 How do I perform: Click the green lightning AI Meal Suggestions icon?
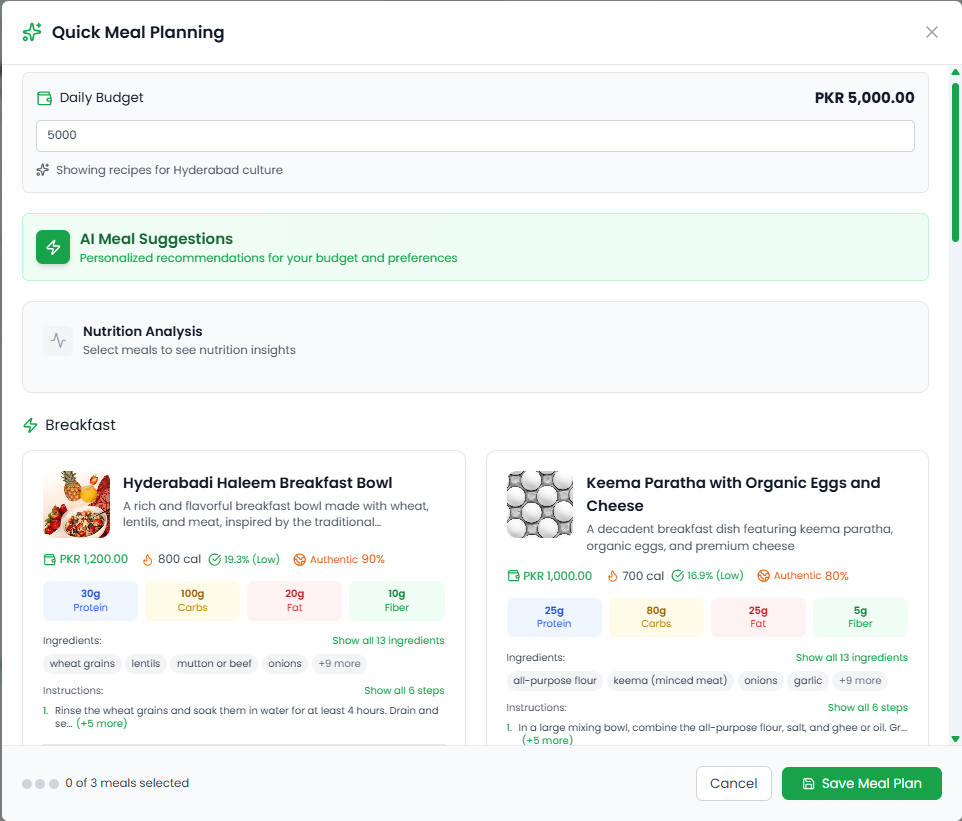53,247
